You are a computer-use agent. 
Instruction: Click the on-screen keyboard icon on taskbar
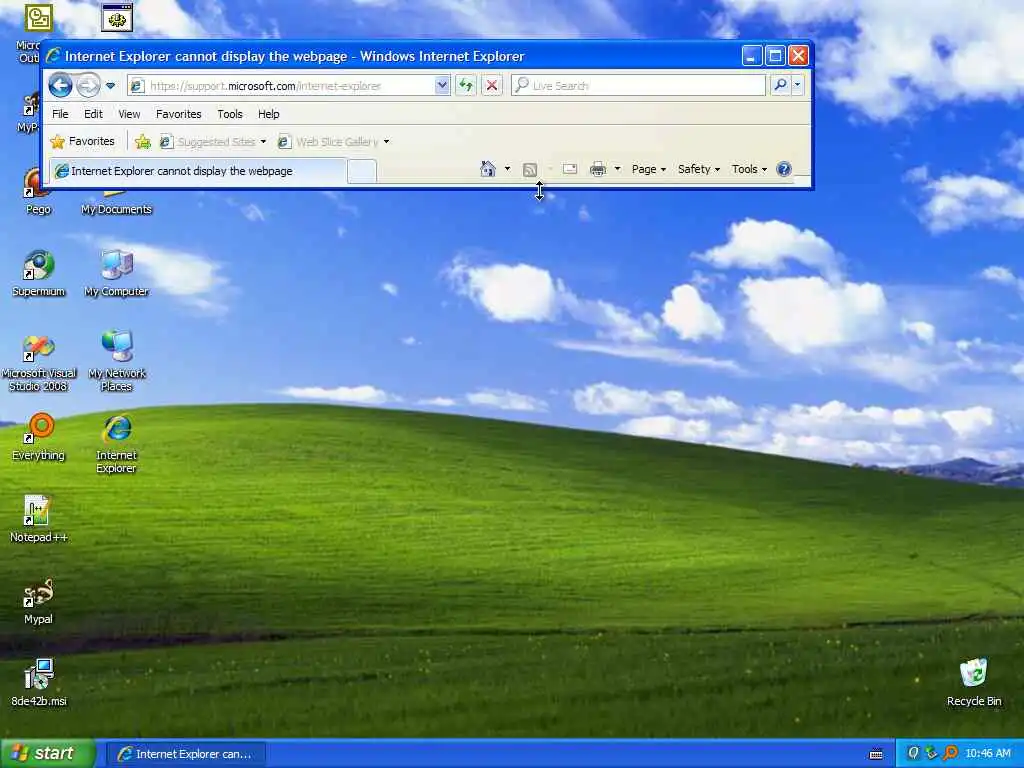coord(876,754)
